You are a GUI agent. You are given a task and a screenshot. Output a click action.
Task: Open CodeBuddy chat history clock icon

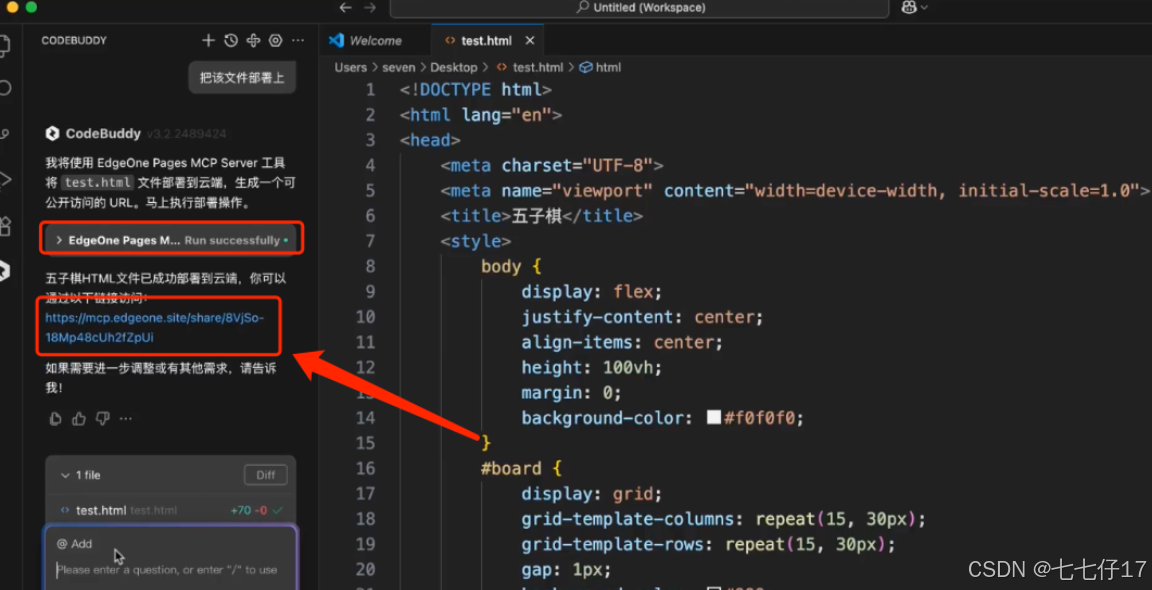pos(231,40)
